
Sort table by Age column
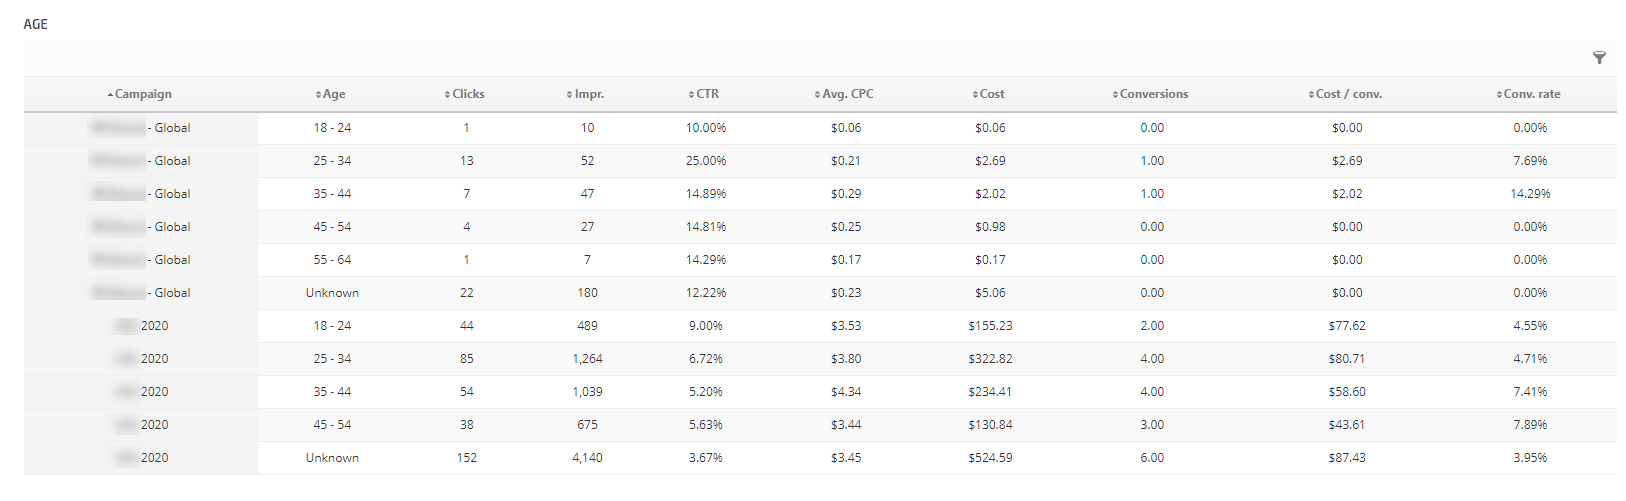[333, 94]
